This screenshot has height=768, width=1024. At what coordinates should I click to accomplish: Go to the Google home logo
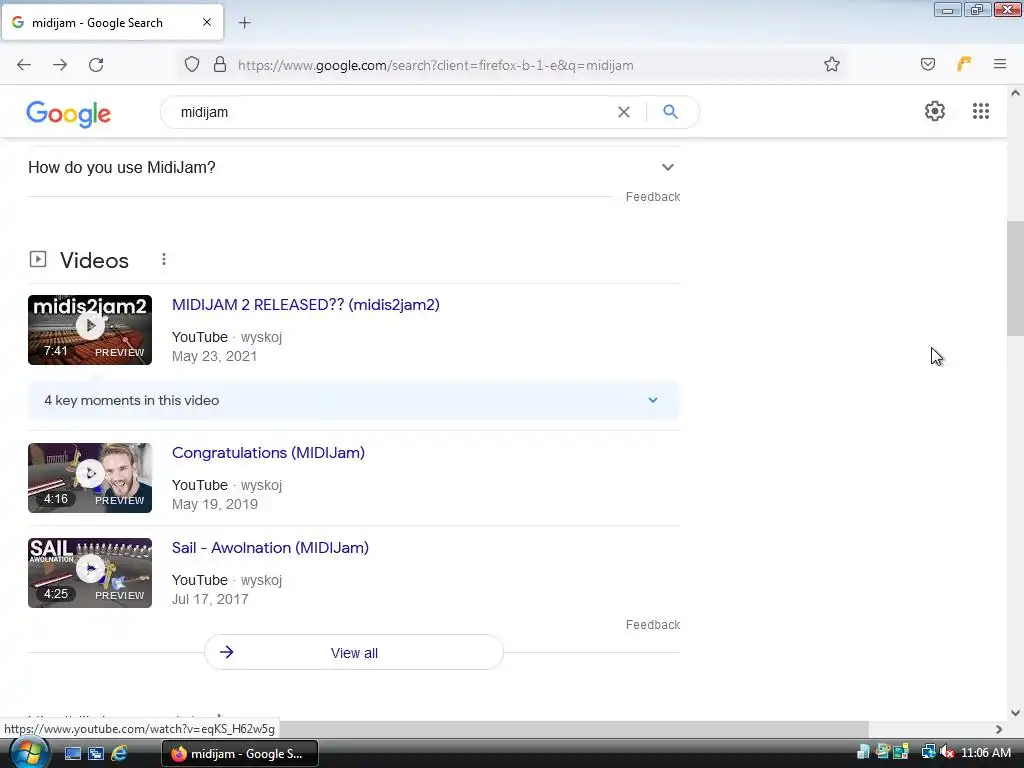(x=69, y=114)
